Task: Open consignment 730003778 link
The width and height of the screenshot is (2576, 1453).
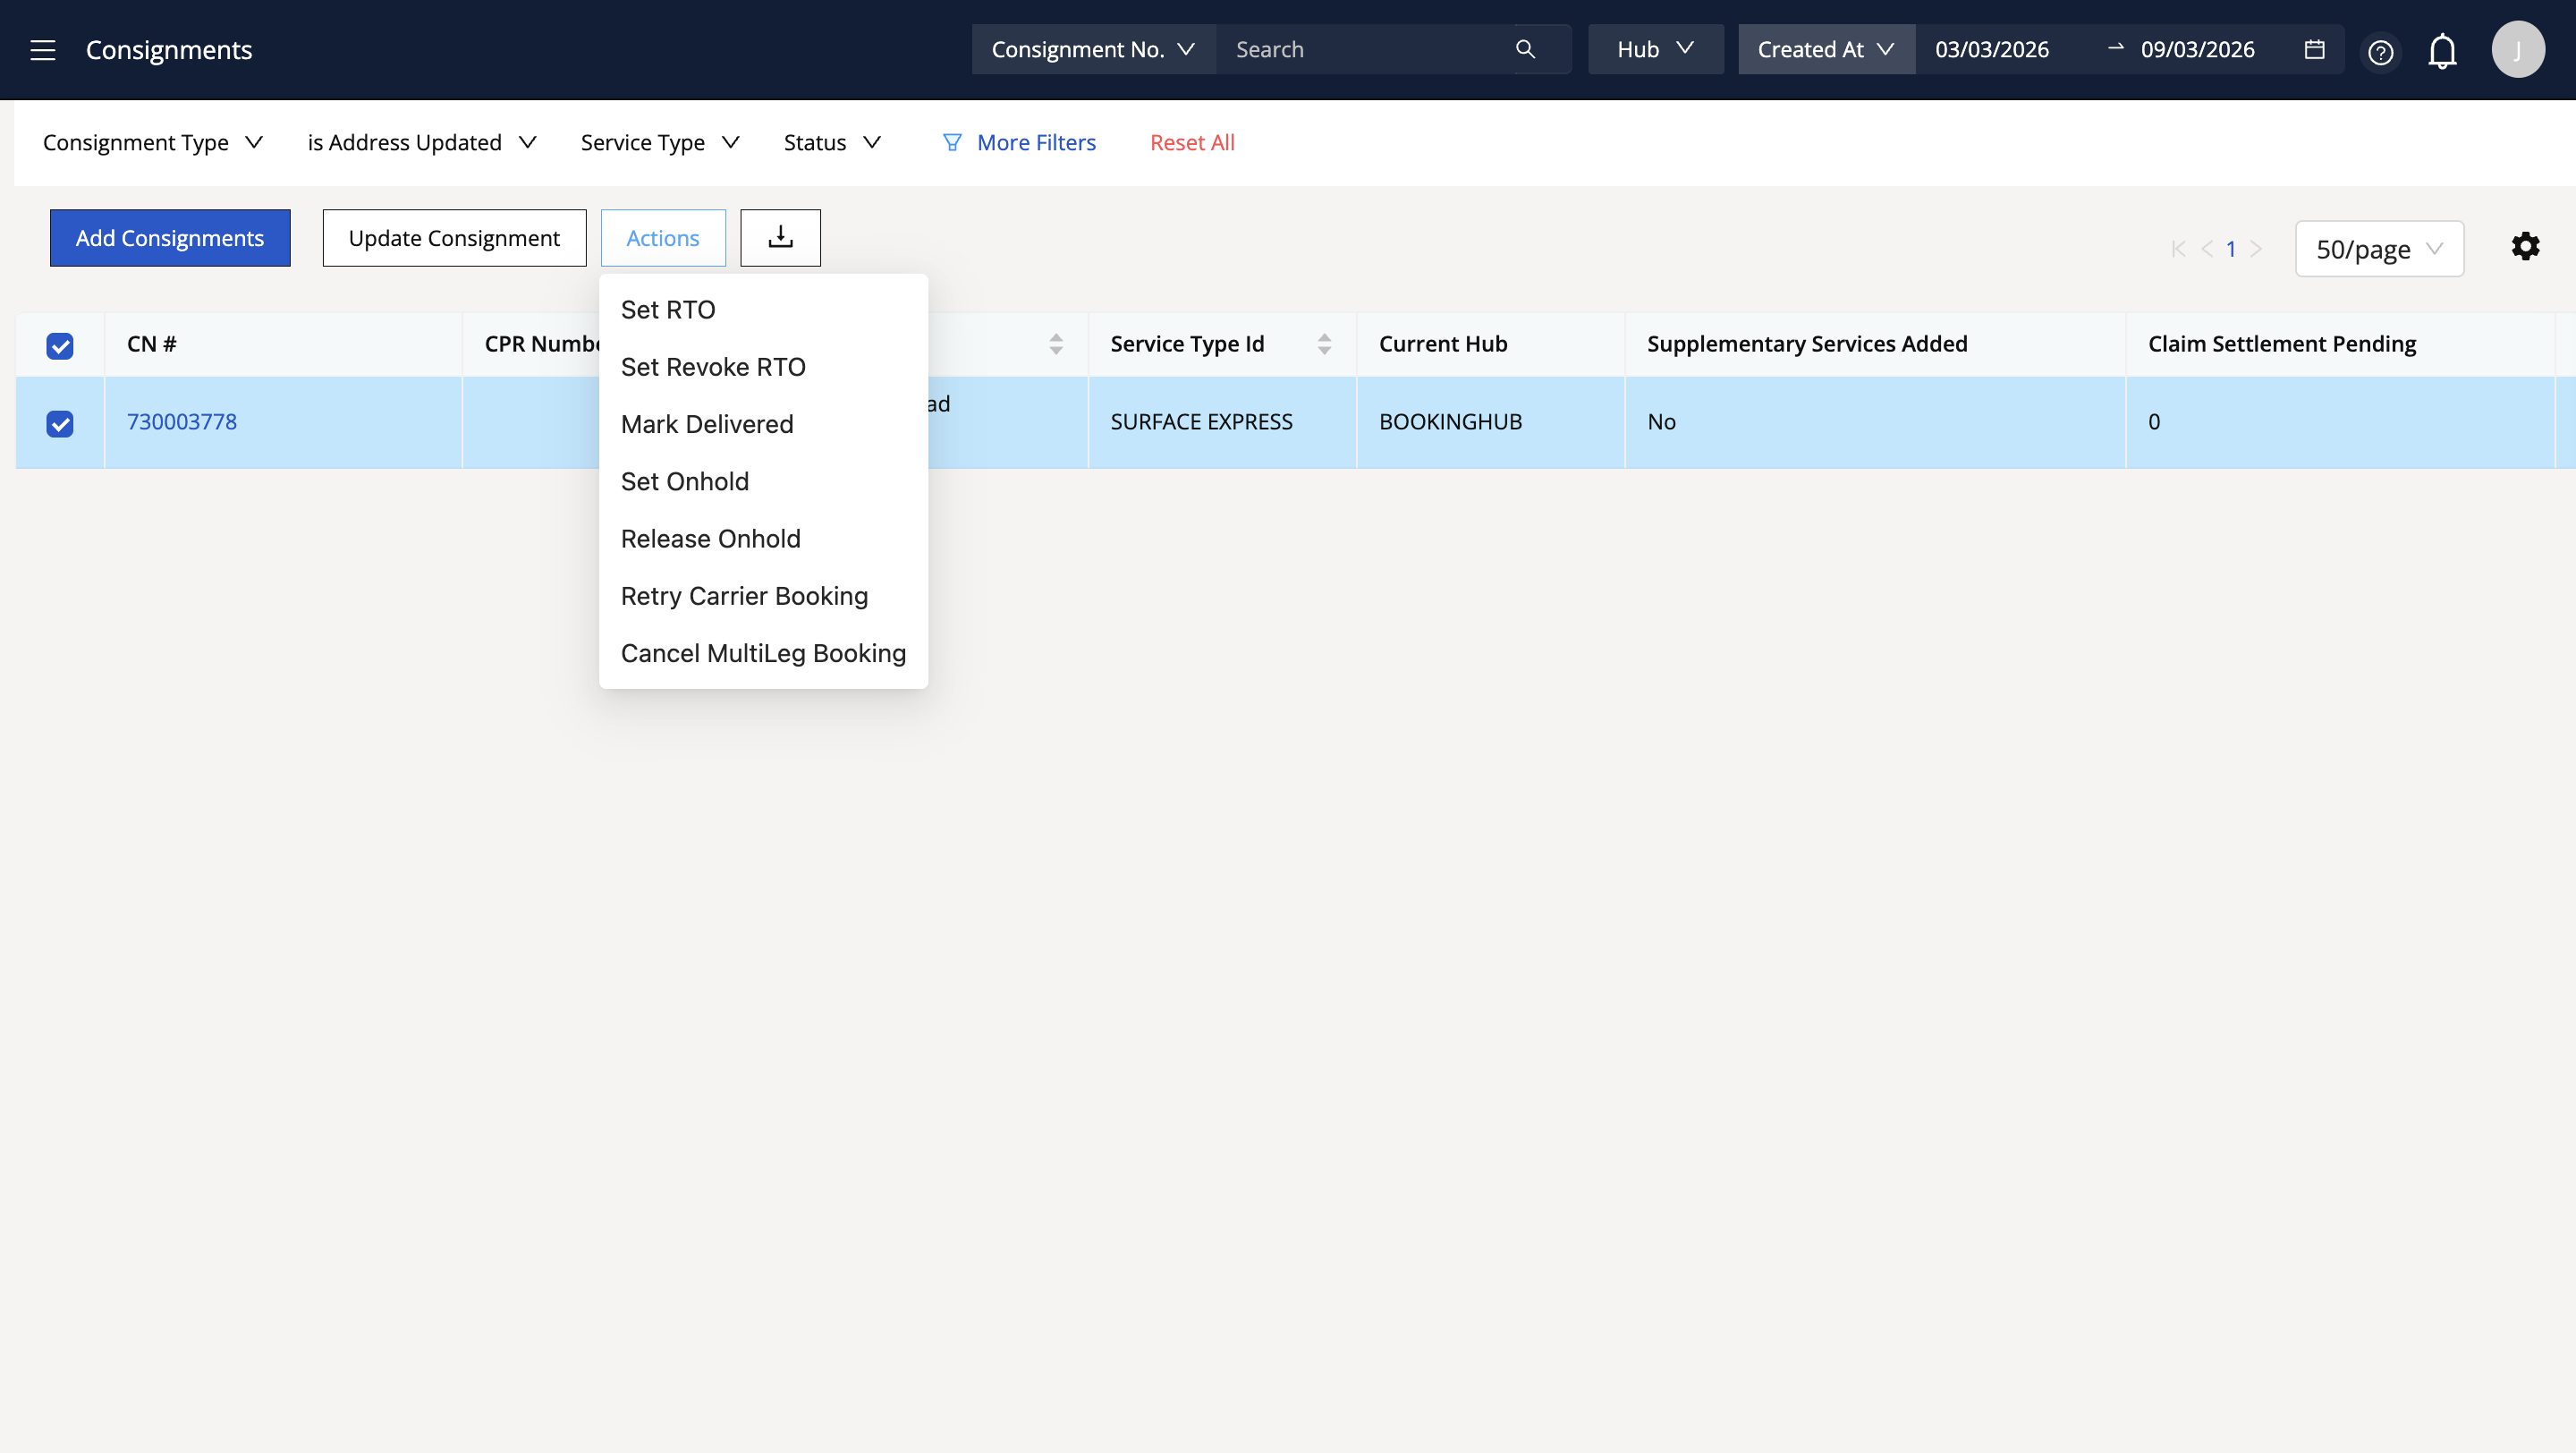Action: pos(182,422)
